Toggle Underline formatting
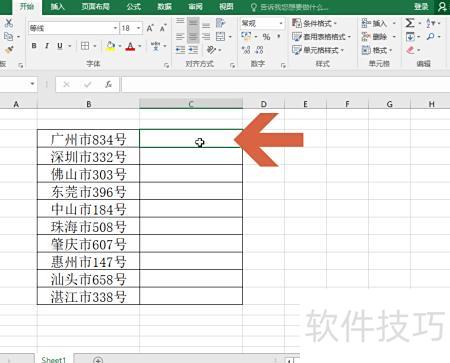 tap(60, 46)
